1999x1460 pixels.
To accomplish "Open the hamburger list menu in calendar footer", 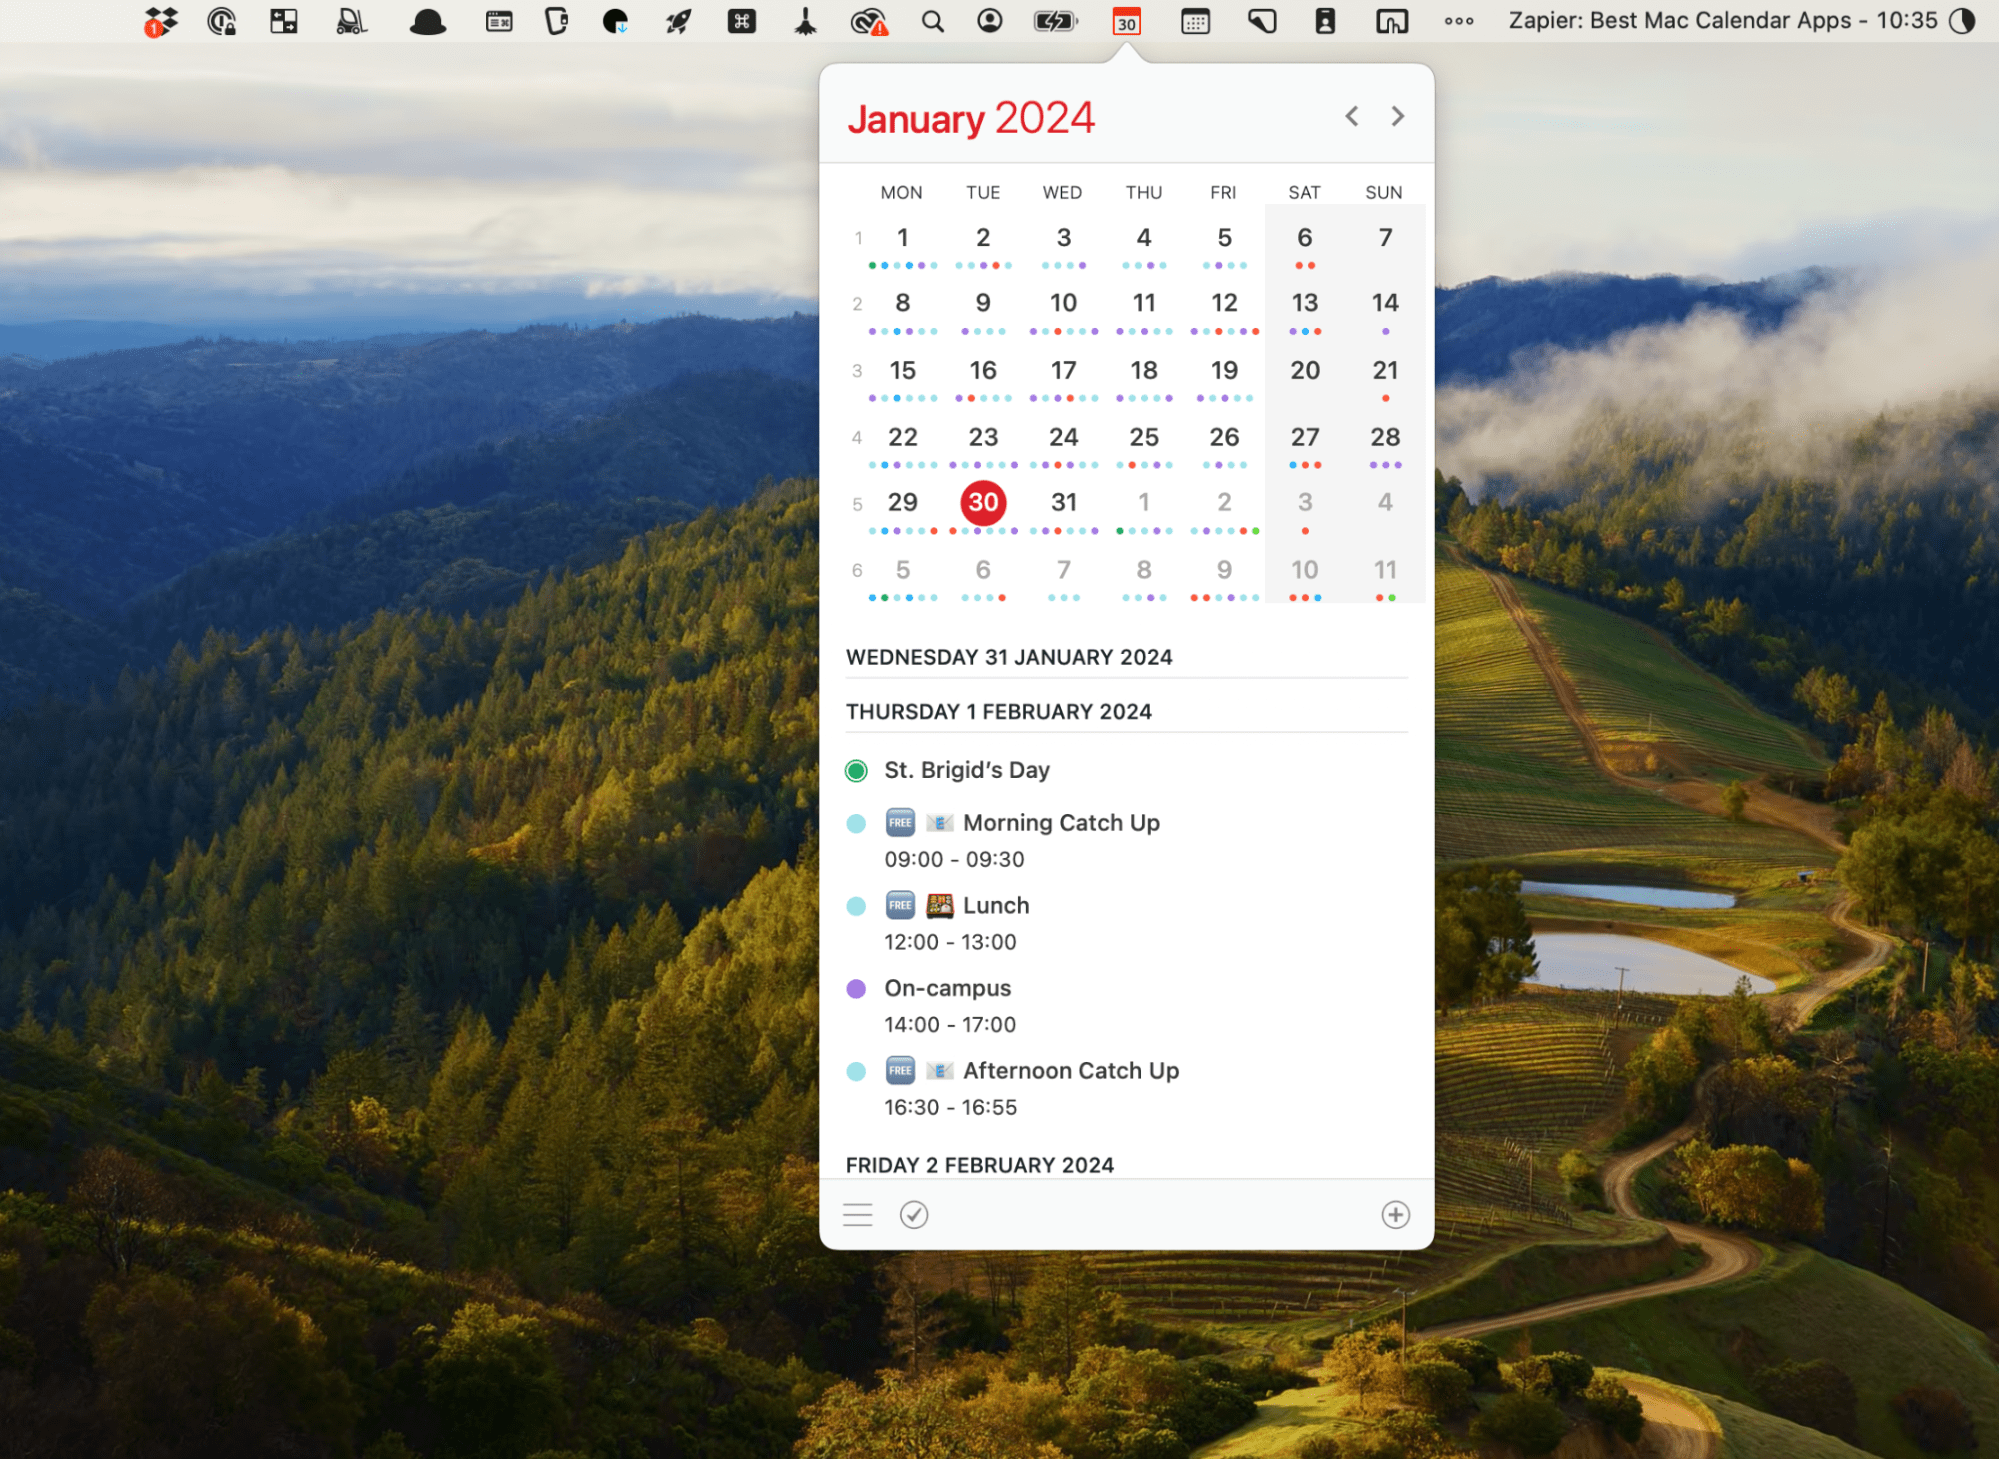I will 857,1214.
